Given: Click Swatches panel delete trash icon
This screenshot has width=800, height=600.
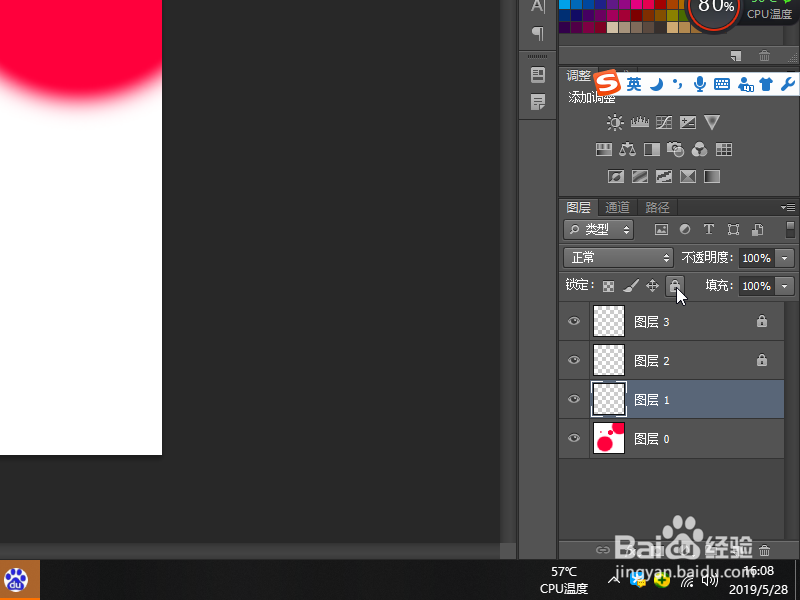Looking at the screenshot, I should [x=764, y=56].
